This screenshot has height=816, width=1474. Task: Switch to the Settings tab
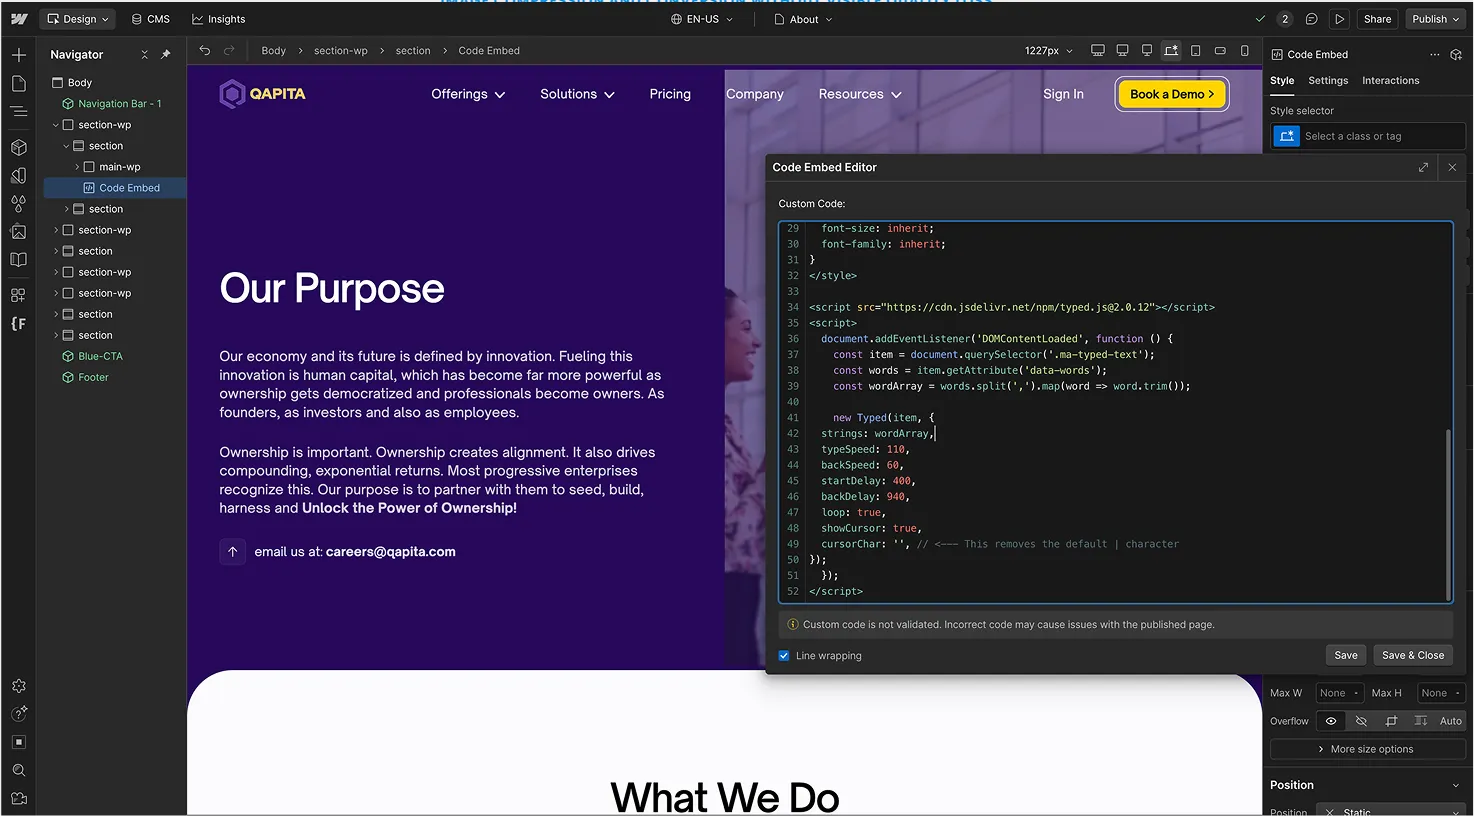[1328, 81]
